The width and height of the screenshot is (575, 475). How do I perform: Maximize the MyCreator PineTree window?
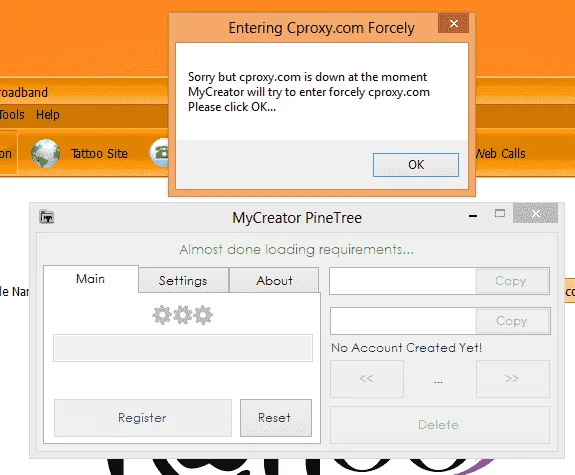click(499, 213)
